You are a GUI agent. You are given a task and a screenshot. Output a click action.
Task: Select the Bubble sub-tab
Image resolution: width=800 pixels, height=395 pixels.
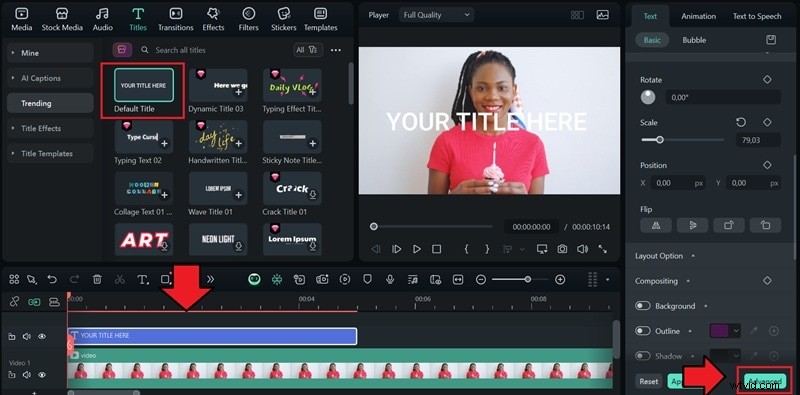[694, 40]
